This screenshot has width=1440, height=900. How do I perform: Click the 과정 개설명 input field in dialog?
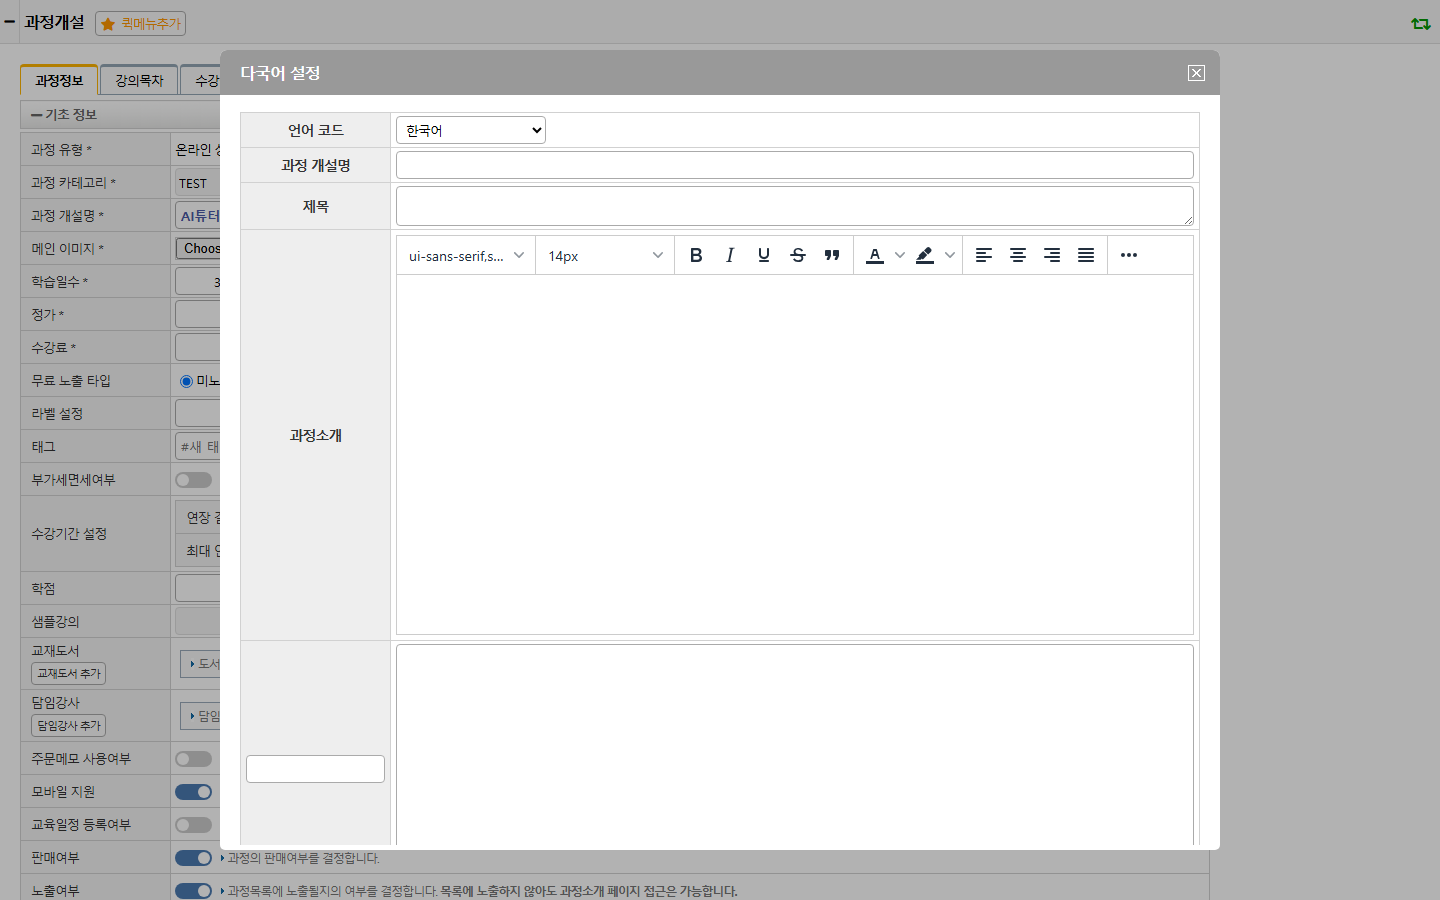pyautogui.click(x=795, y=165)
